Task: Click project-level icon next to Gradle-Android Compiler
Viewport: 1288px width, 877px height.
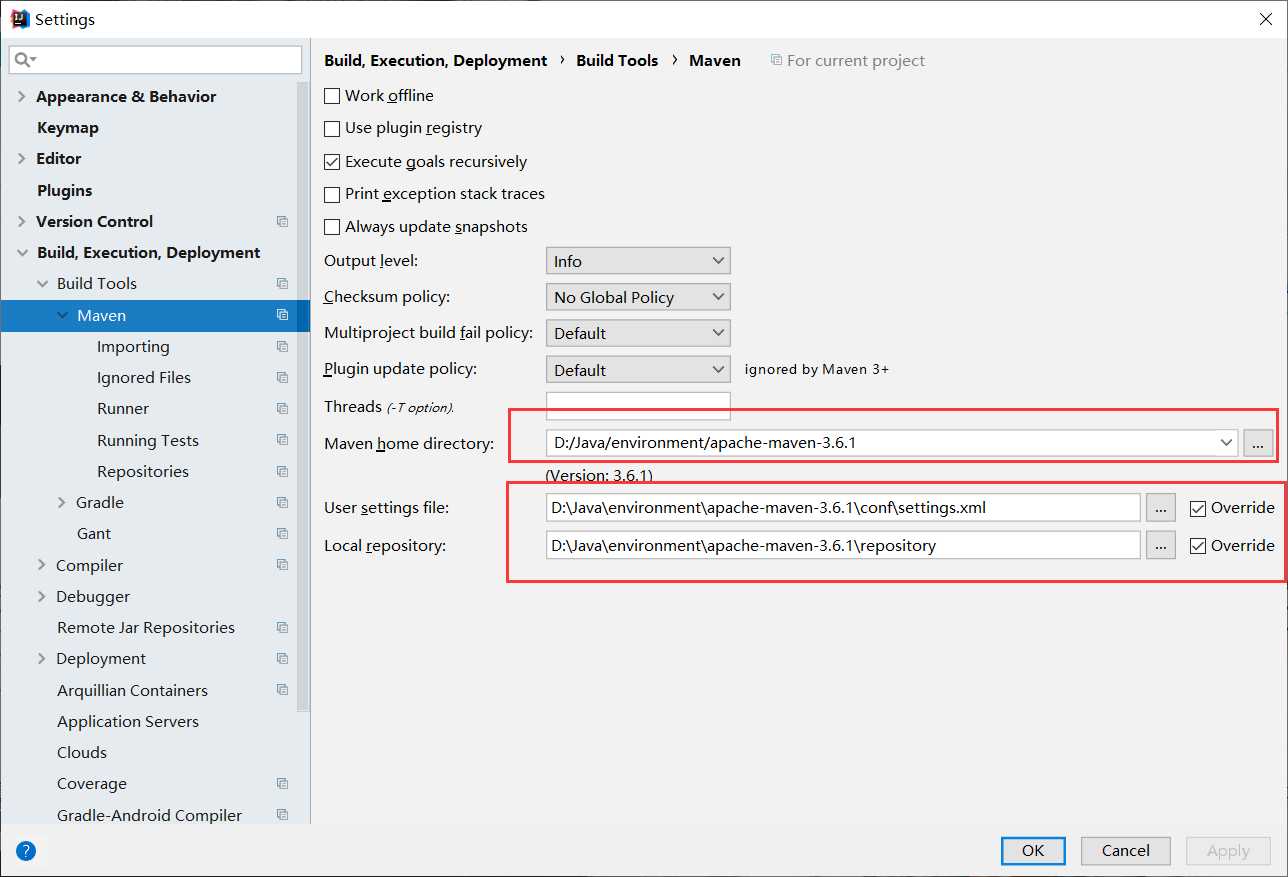Action: coord(282,816)
